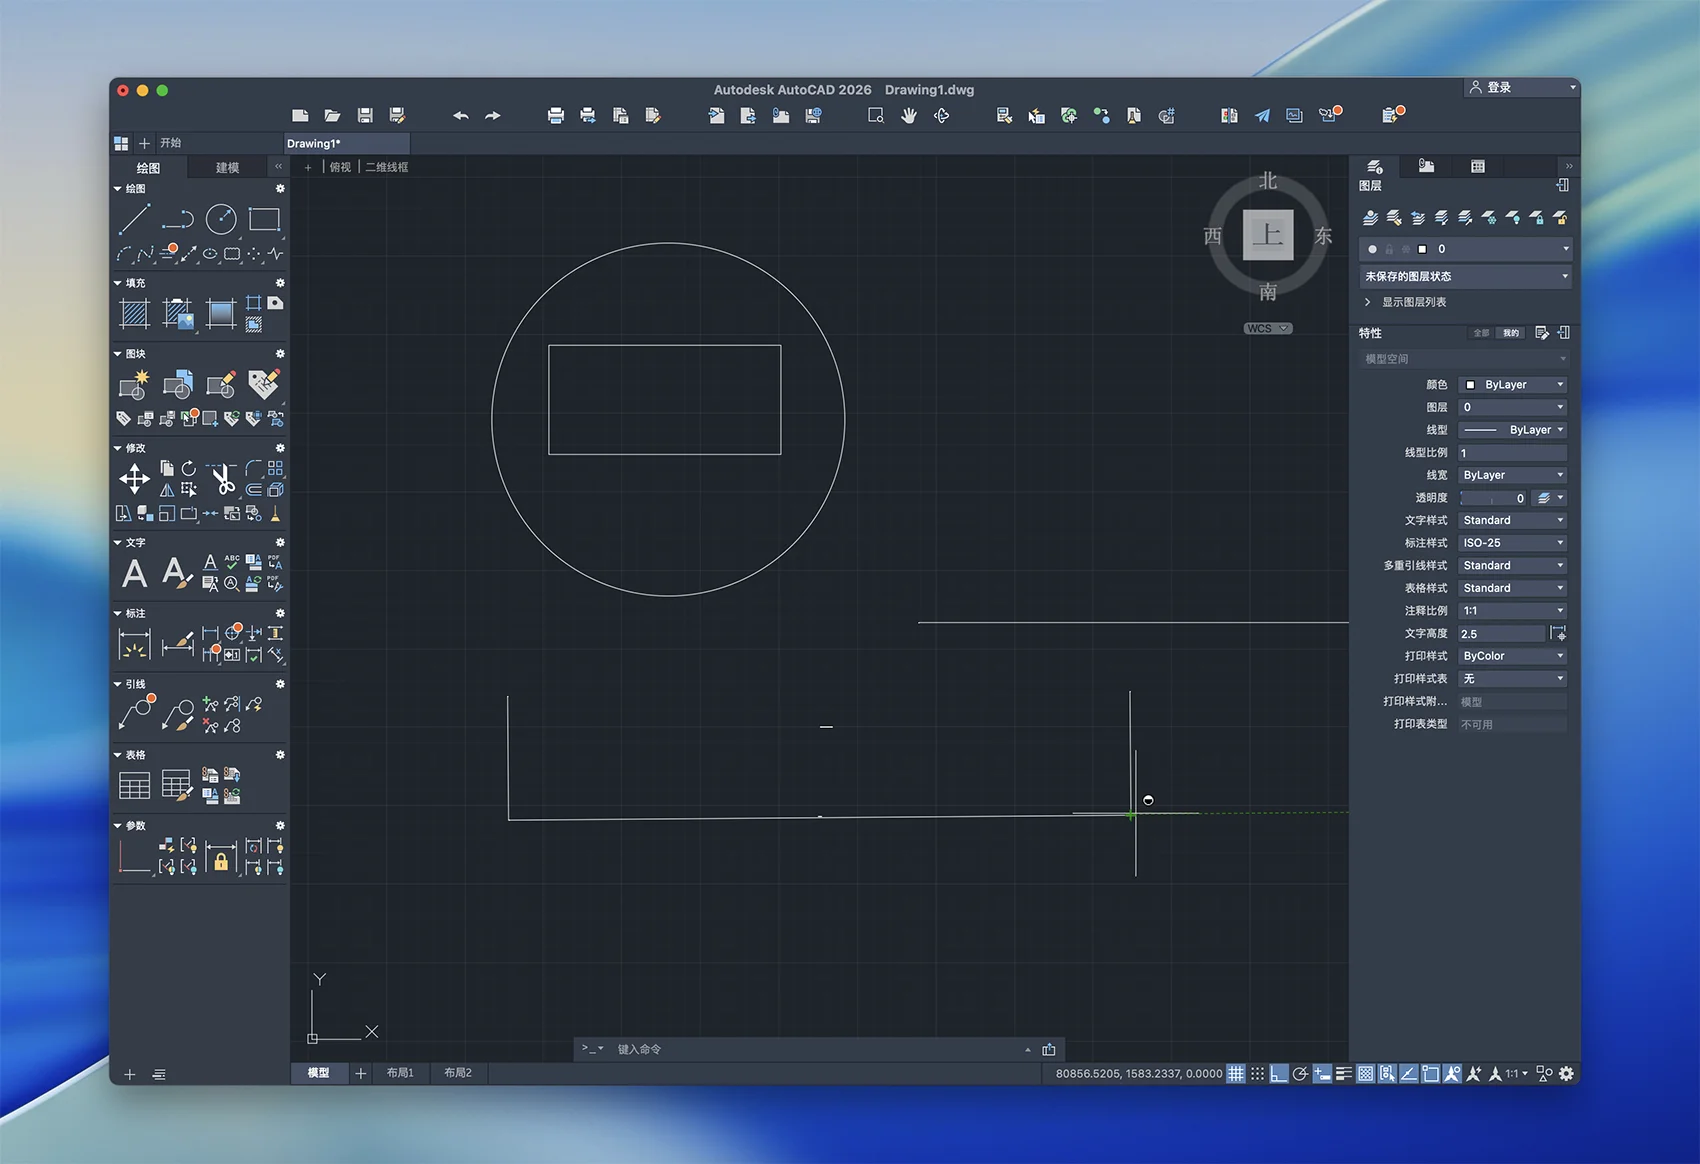Screen dimensions: 1700x1164
Task: Activate the Move tool in the 修改 panel
Action: [x=134, y=479]
